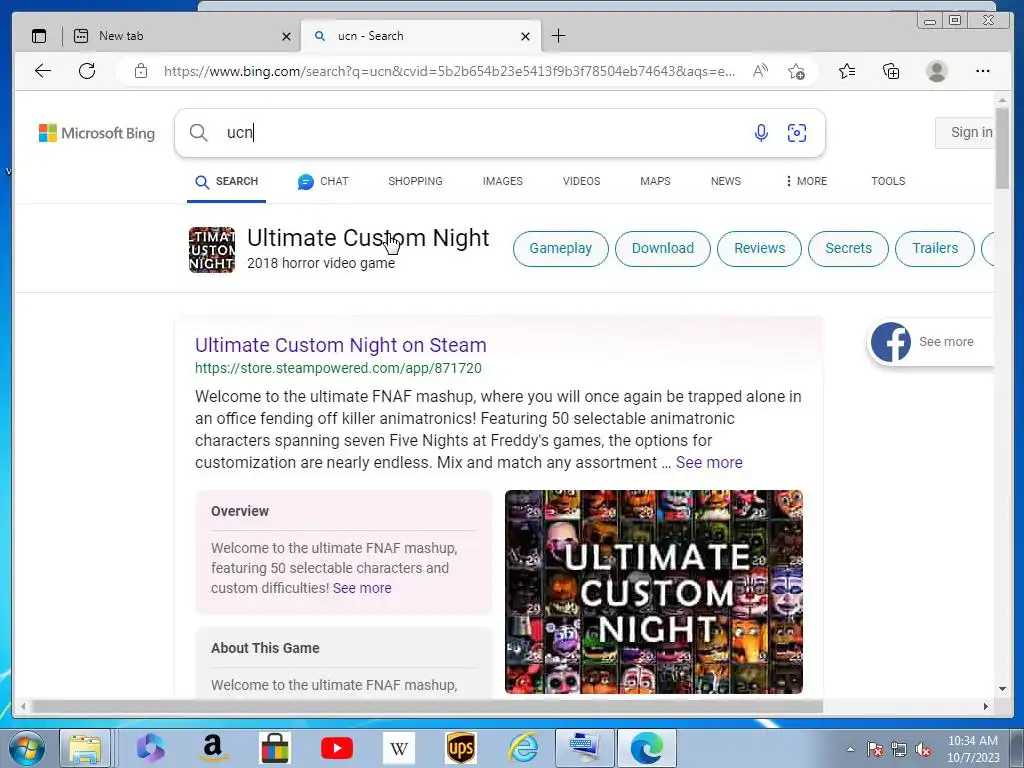Open the network tray icon
1024x768 pixels.
pos(899,749)
